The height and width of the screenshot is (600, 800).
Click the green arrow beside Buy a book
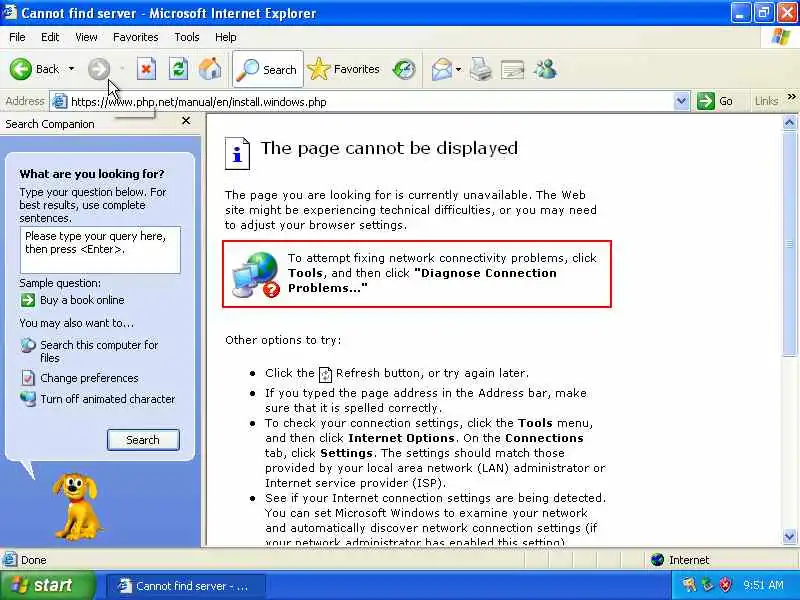28,300
